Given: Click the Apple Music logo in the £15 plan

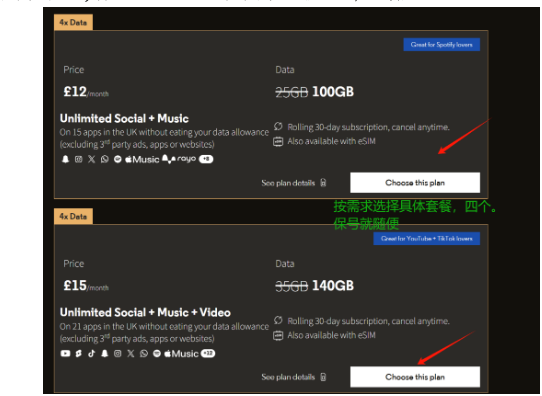Looking at the screenshot, I should (x=181, y=353).
